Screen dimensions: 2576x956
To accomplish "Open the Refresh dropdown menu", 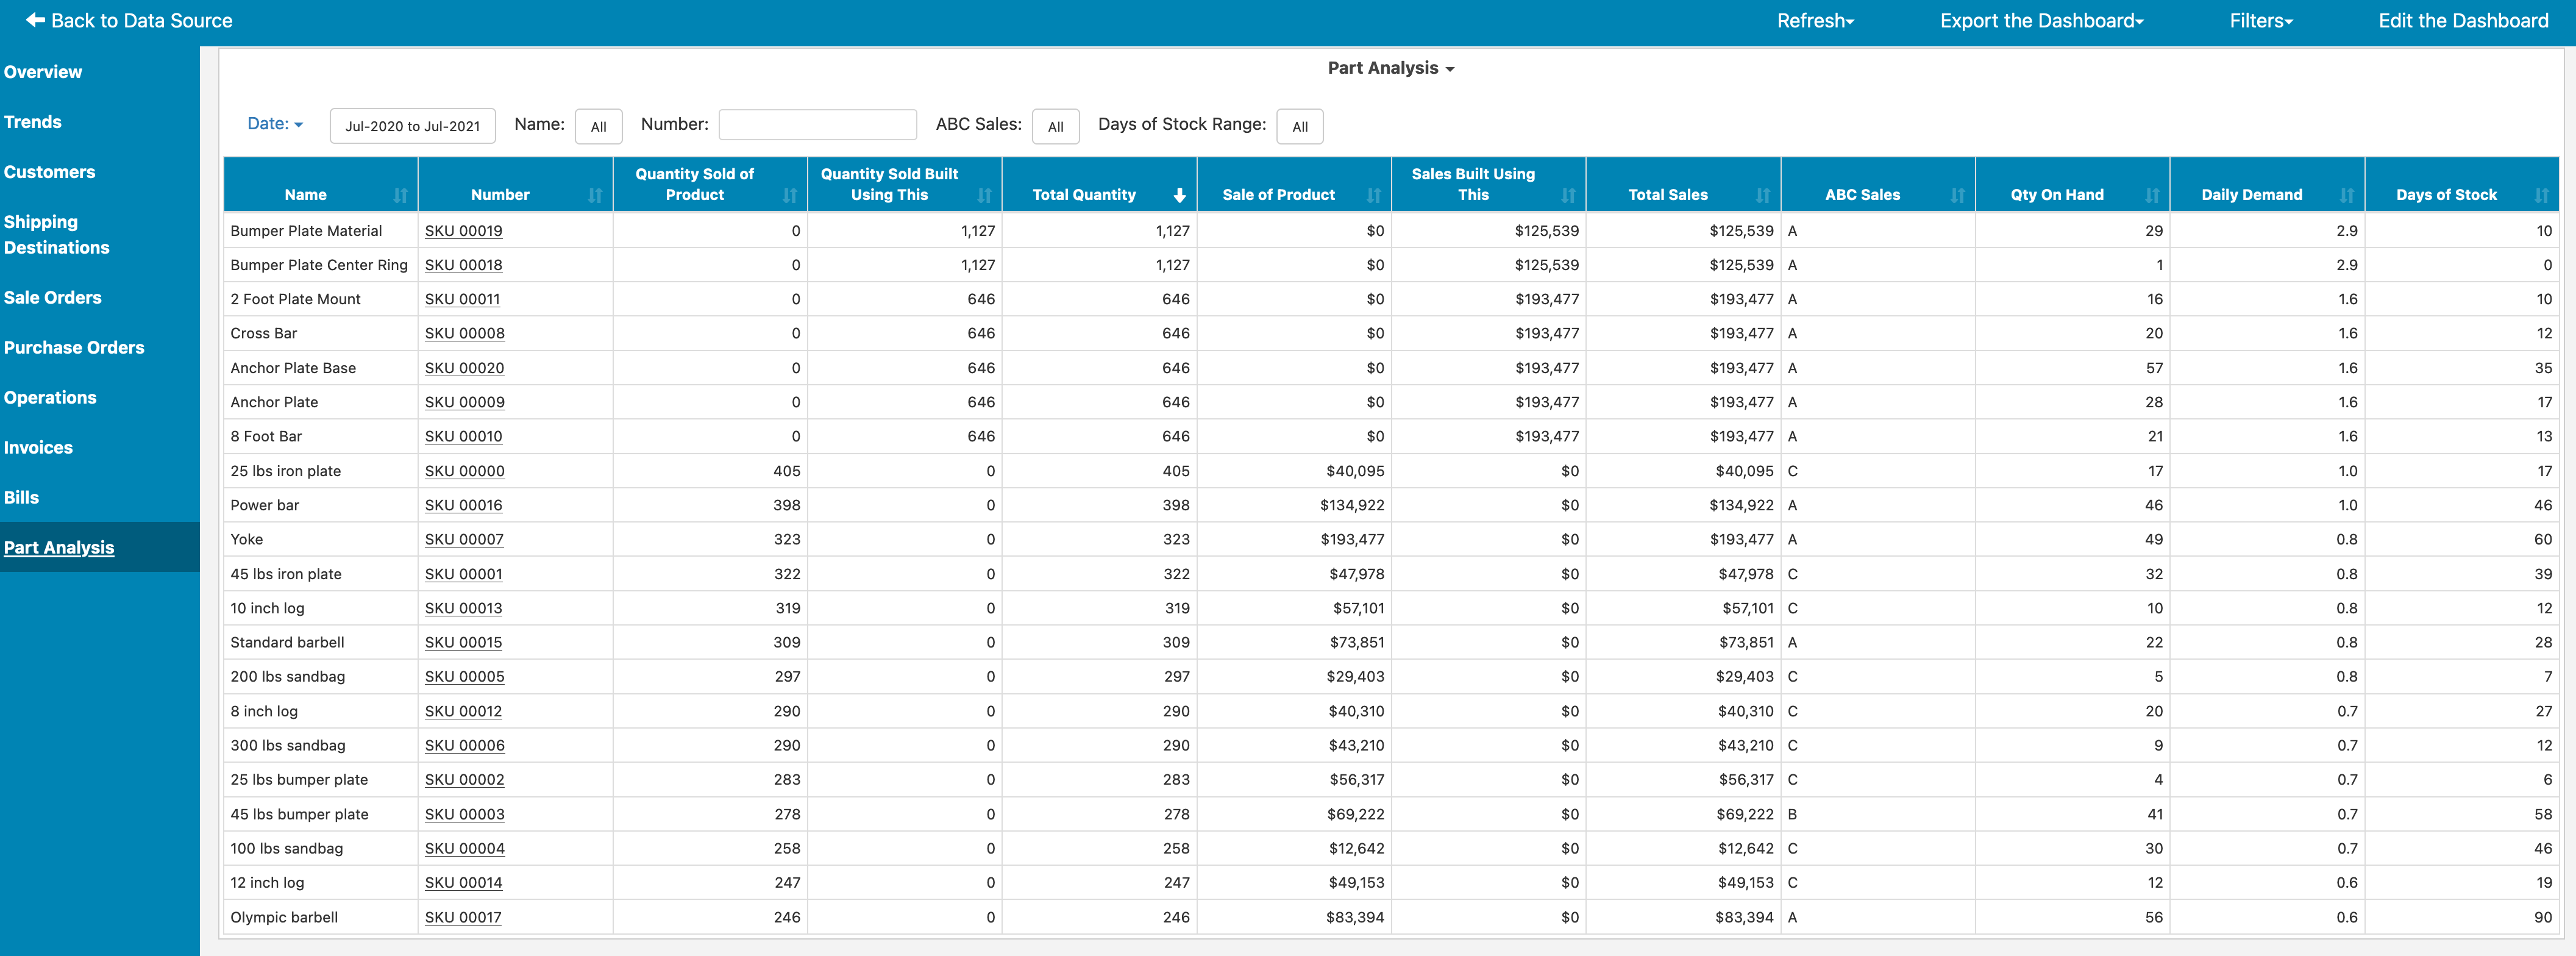I will (x=1815, y=21).
